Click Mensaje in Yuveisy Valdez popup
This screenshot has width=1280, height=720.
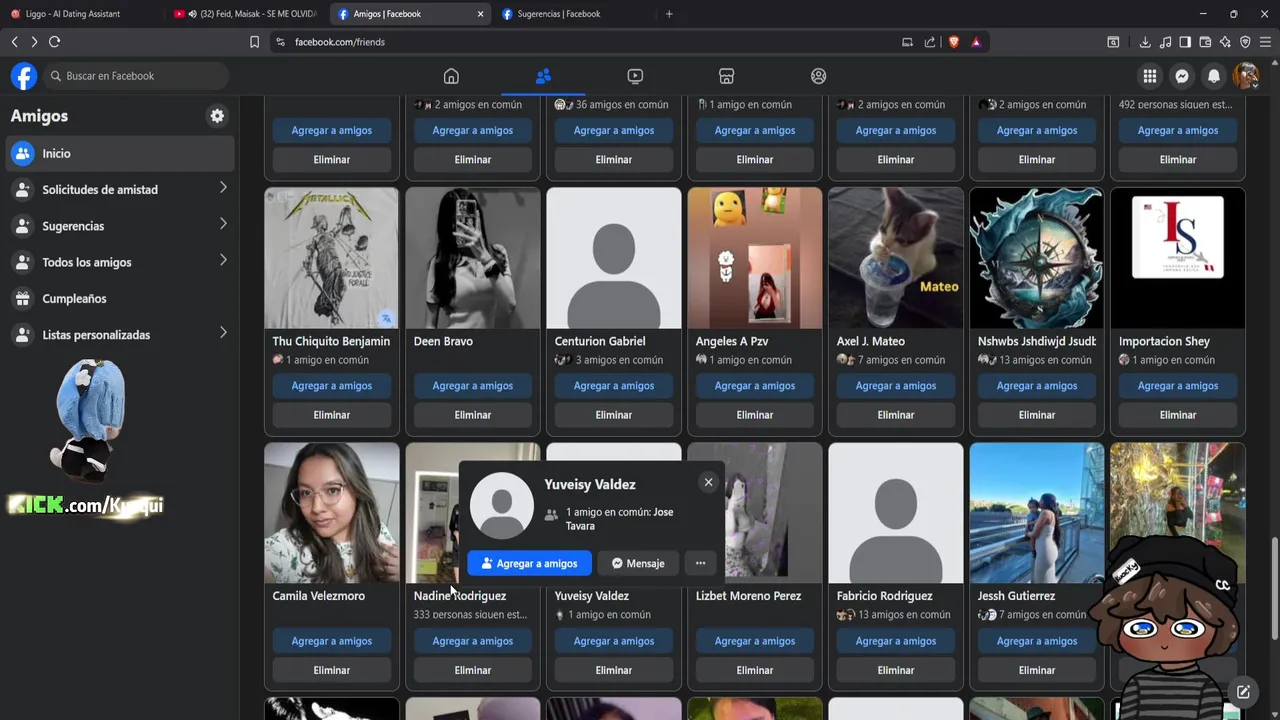638,563
